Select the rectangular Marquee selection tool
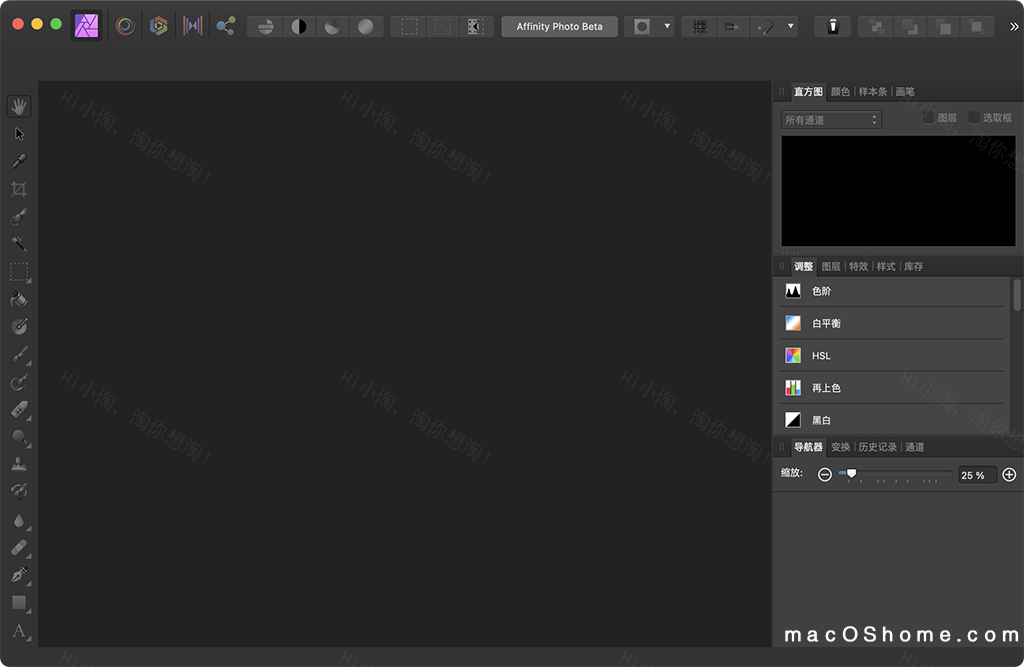 tap(18, 273)
